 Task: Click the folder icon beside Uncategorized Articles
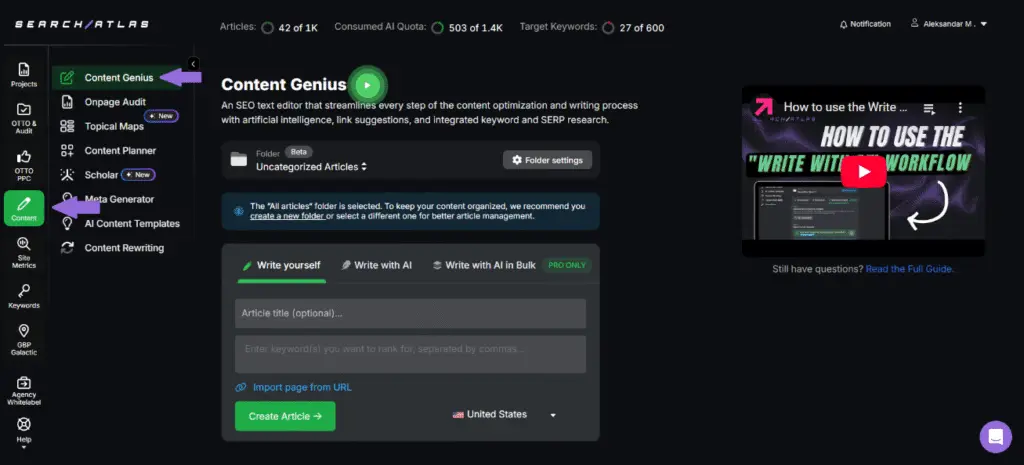pyautogui.click(x=239, y=159)
